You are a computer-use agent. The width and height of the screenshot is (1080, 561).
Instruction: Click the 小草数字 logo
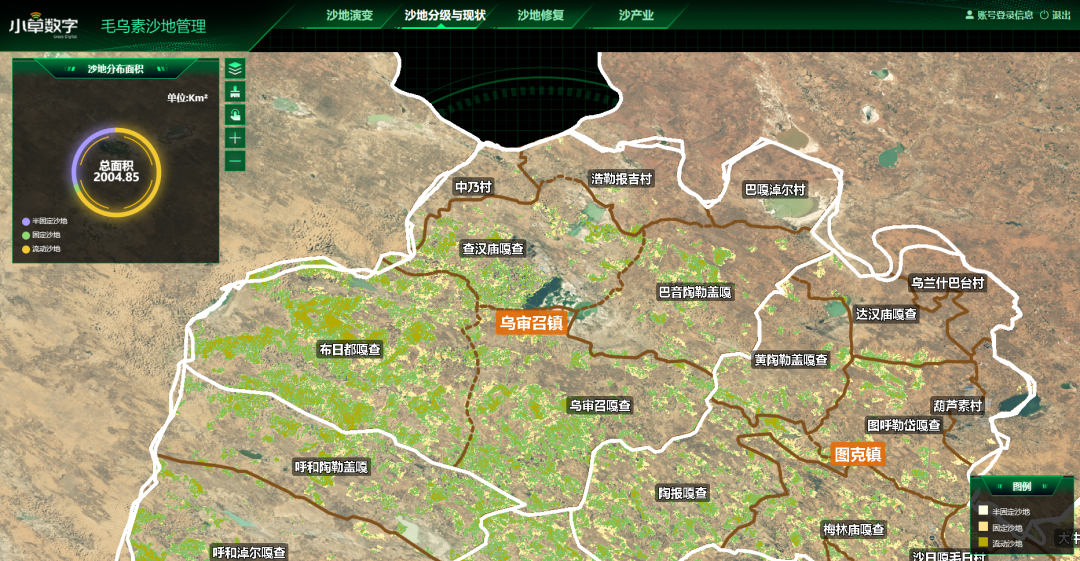pyautogui.click(x=43, y=26)
